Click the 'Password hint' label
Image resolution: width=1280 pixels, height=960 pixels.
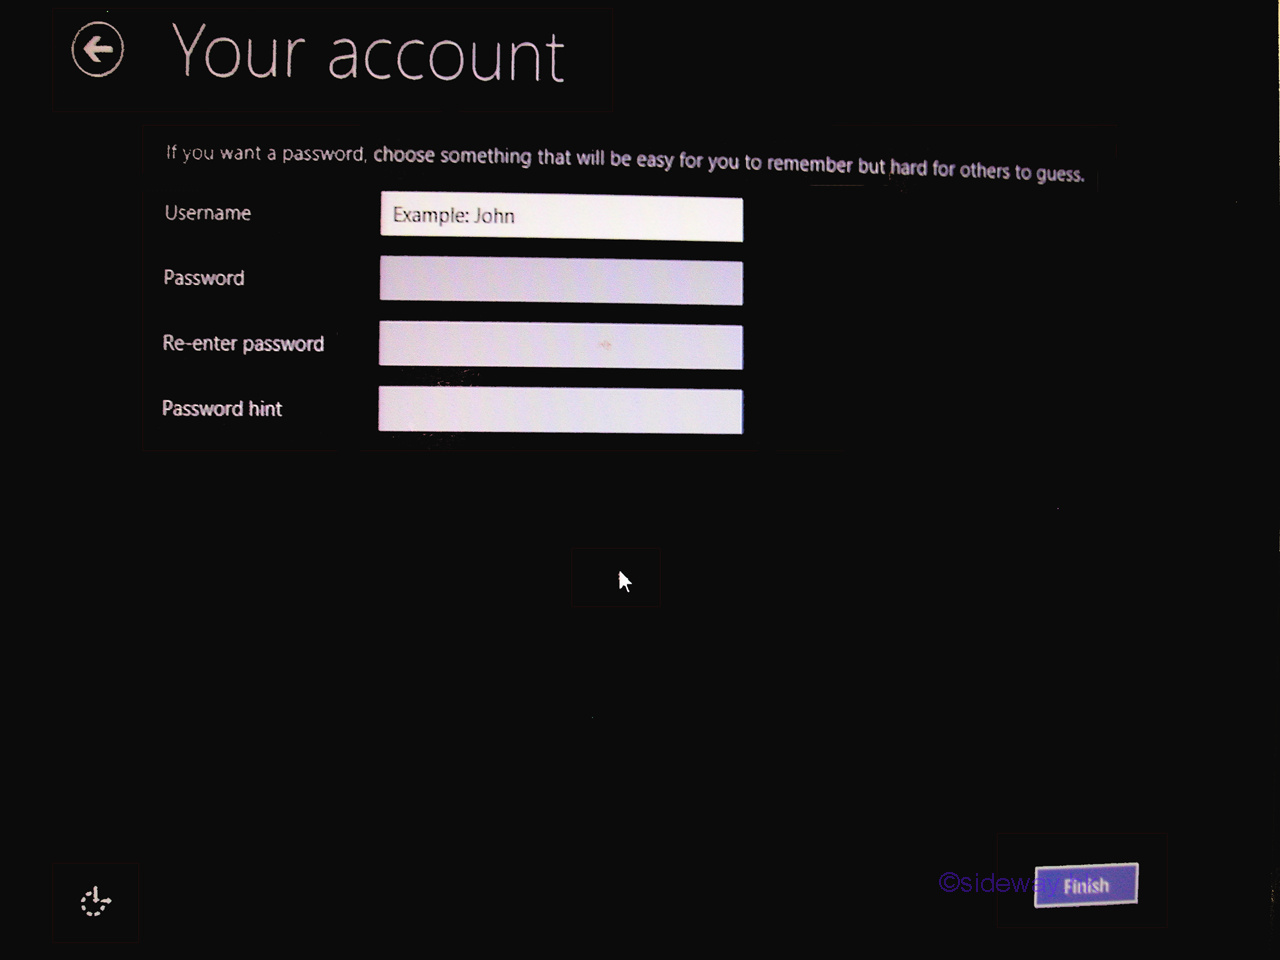coord(222,409)
